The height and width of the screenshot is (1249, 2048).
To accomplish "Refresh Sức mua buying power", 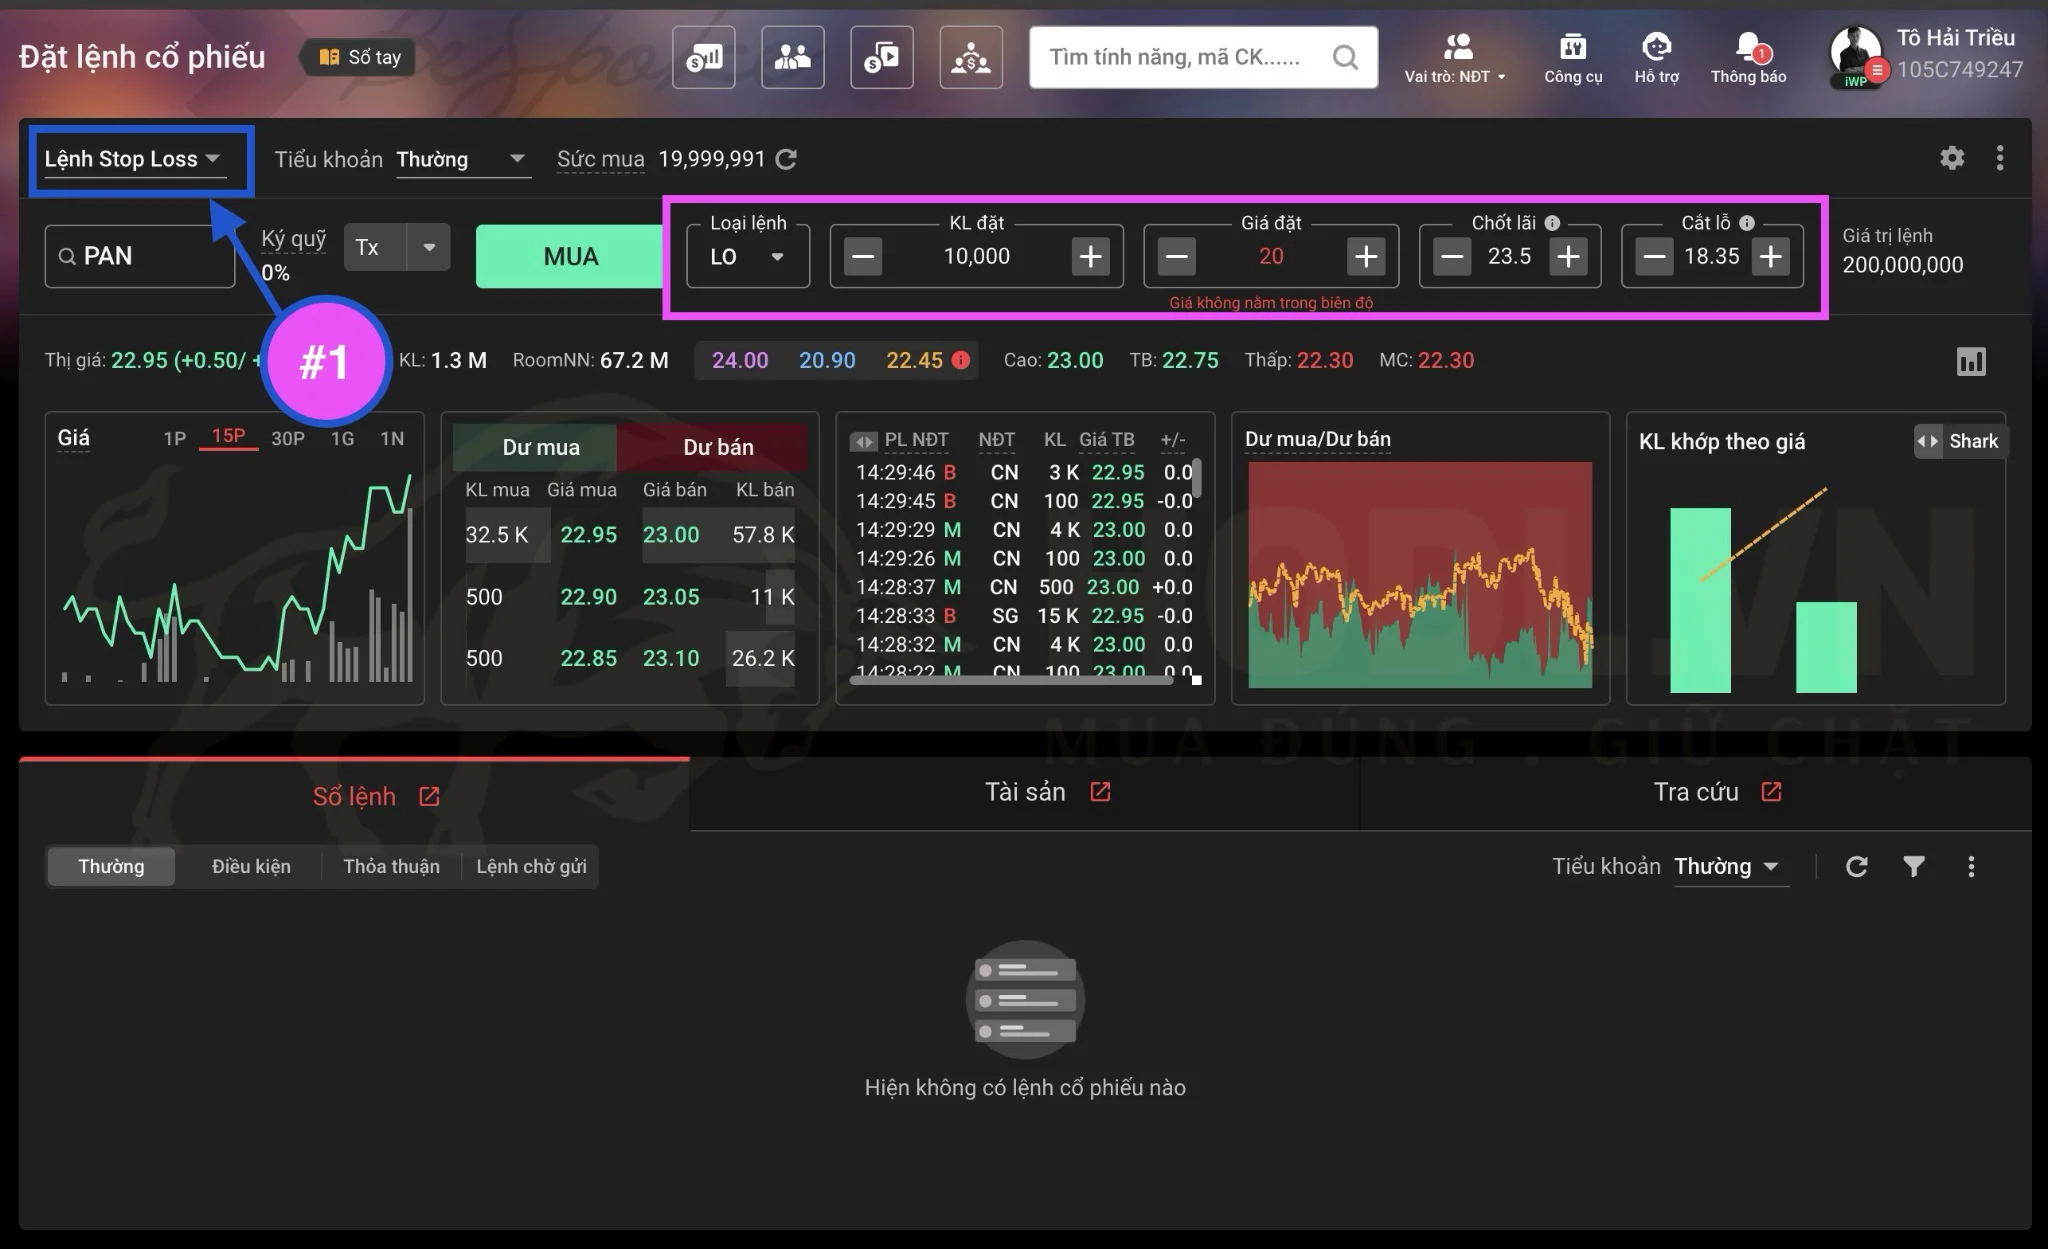I will (787, 159).
